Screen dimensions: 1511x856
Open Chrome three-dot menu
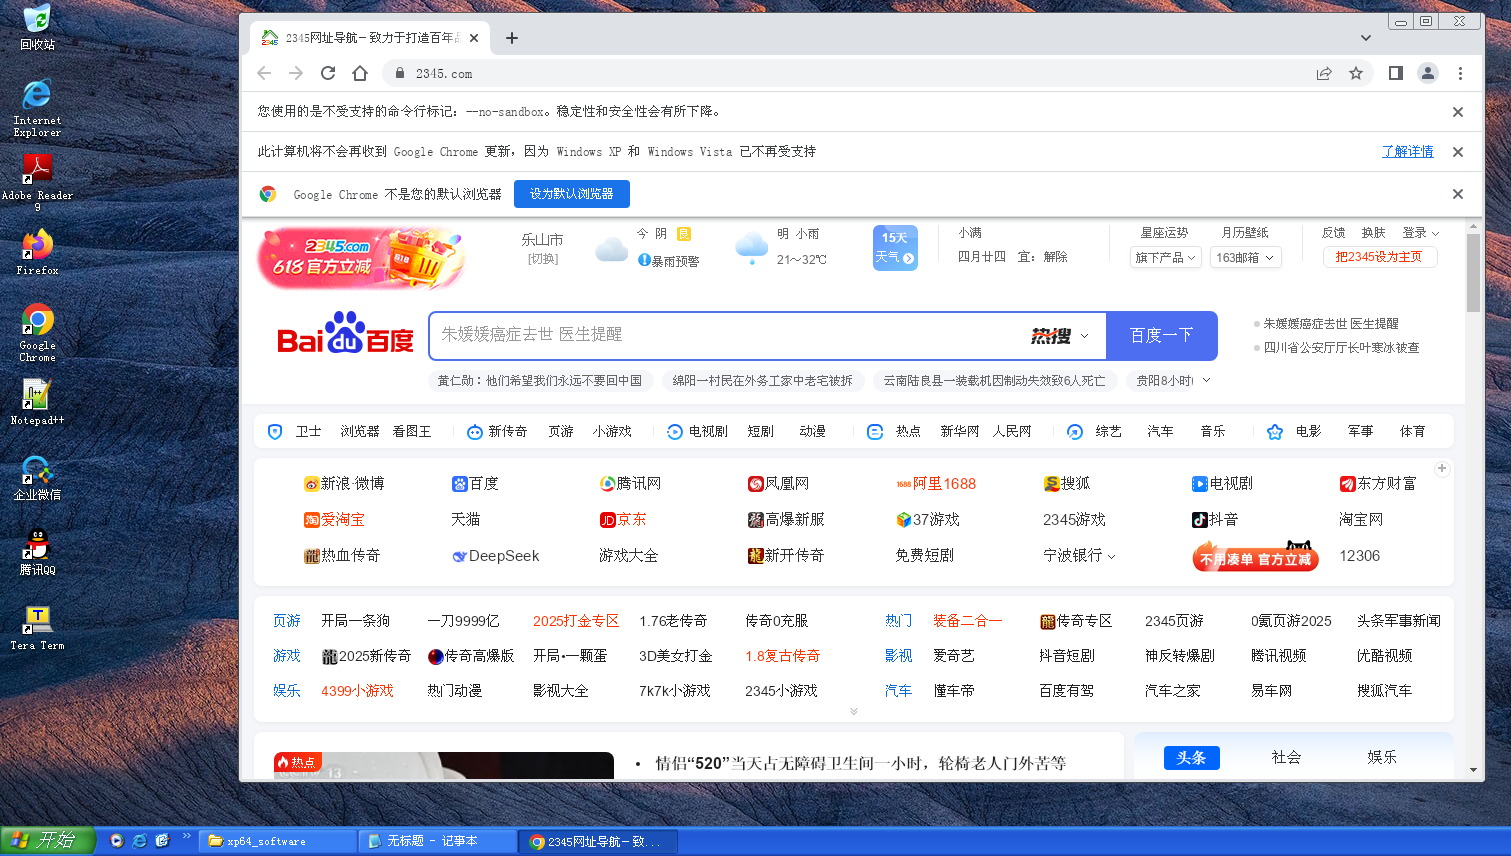click(x=1460, y=73)
